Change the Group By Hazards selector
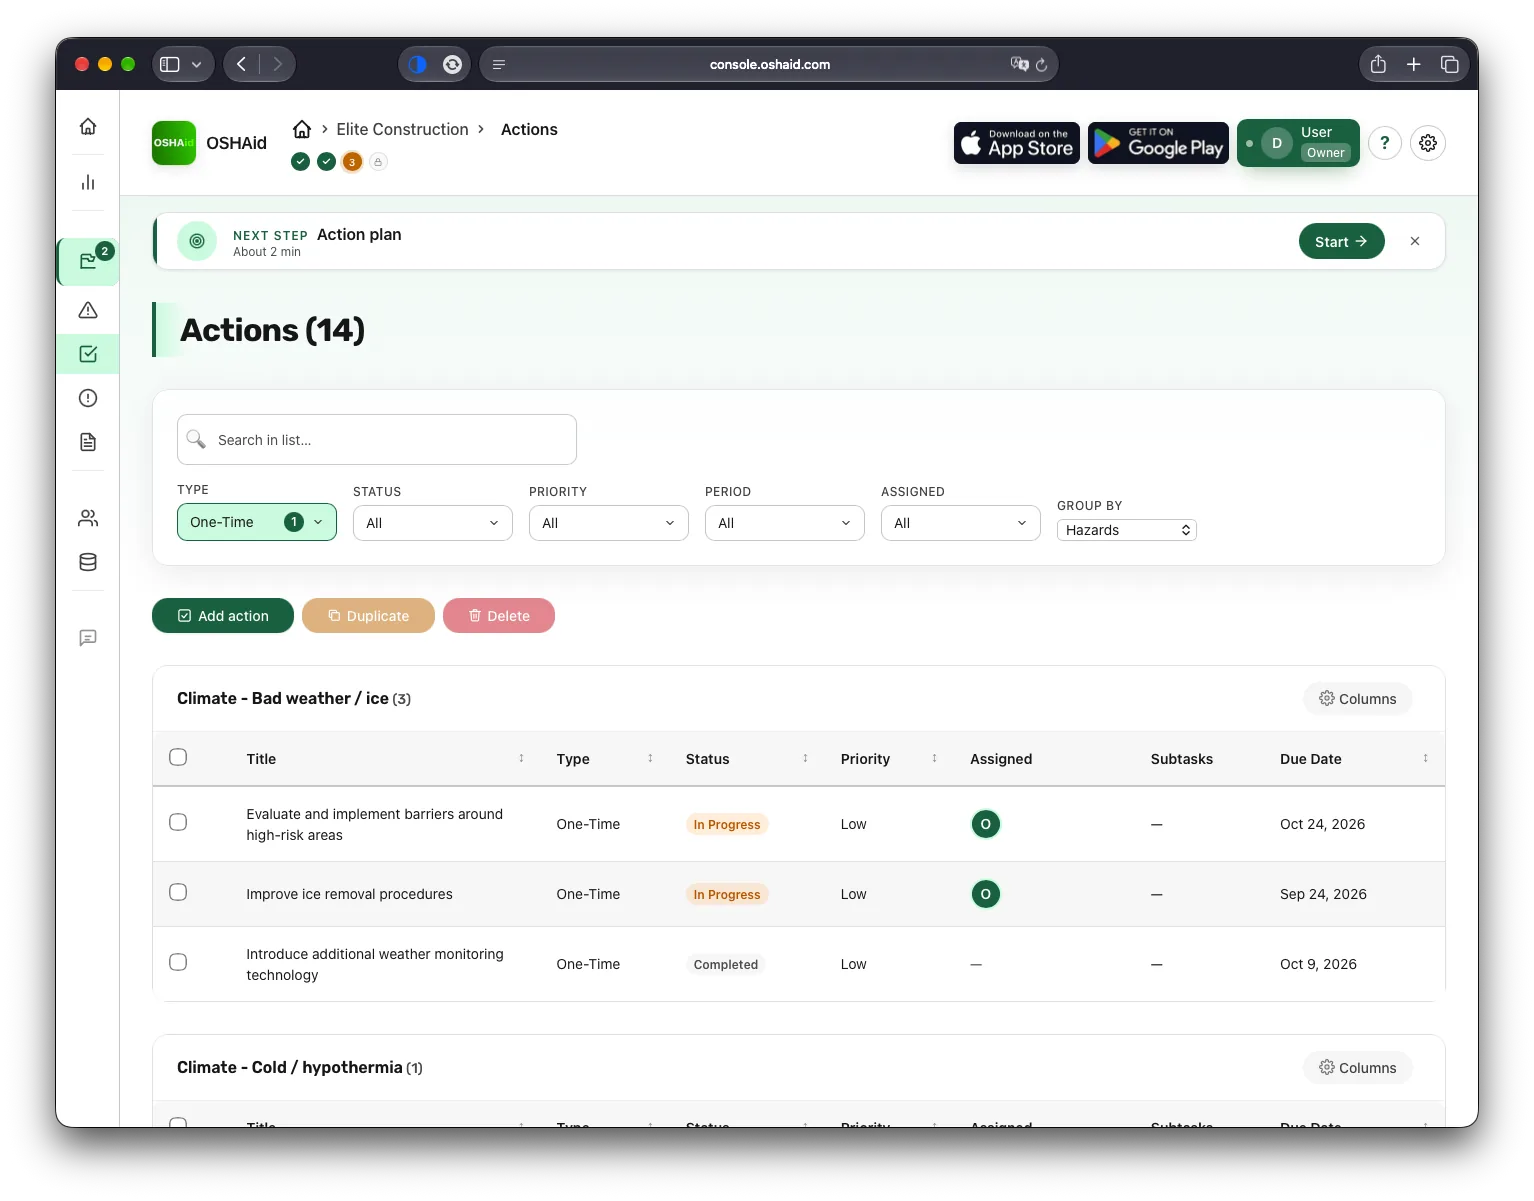The image size is (1534, 1201). pyautogui.click(x=1127, y=530)
